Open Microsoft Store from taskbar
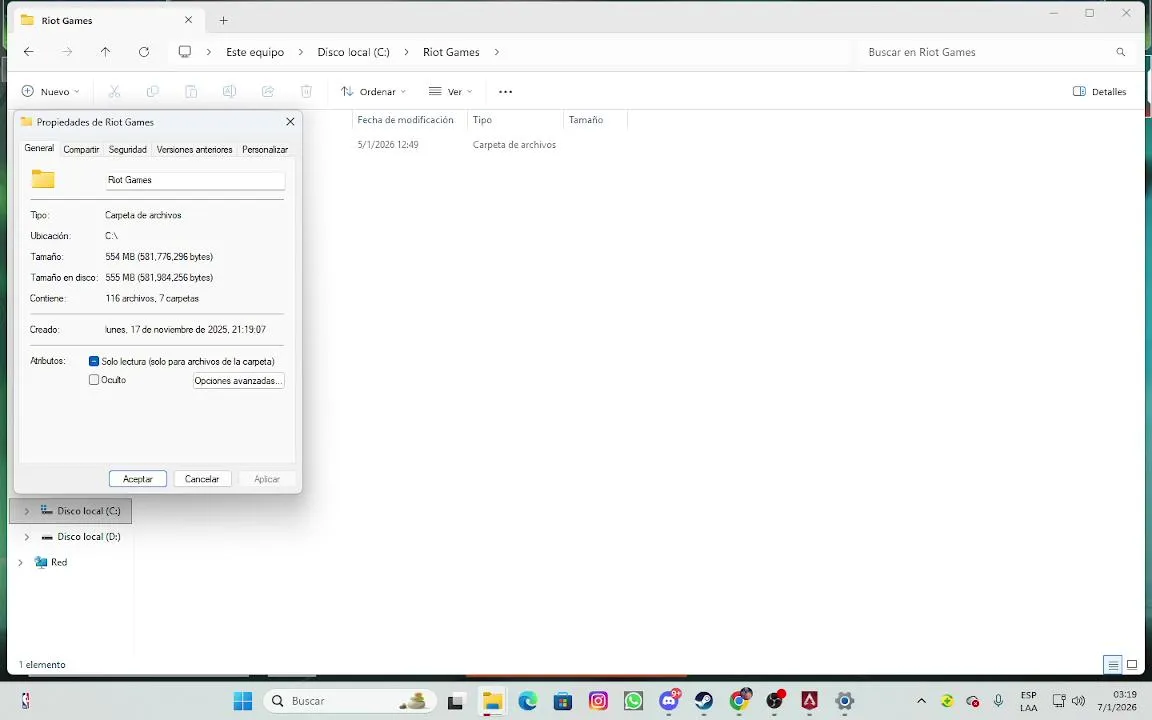Screen dimensions: 1152x720 point(563,701)
